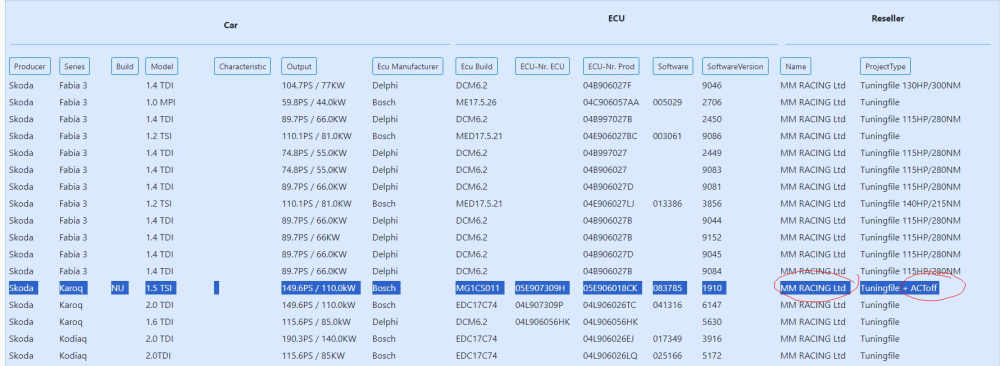Select software number 041316

tap(667, 305)
